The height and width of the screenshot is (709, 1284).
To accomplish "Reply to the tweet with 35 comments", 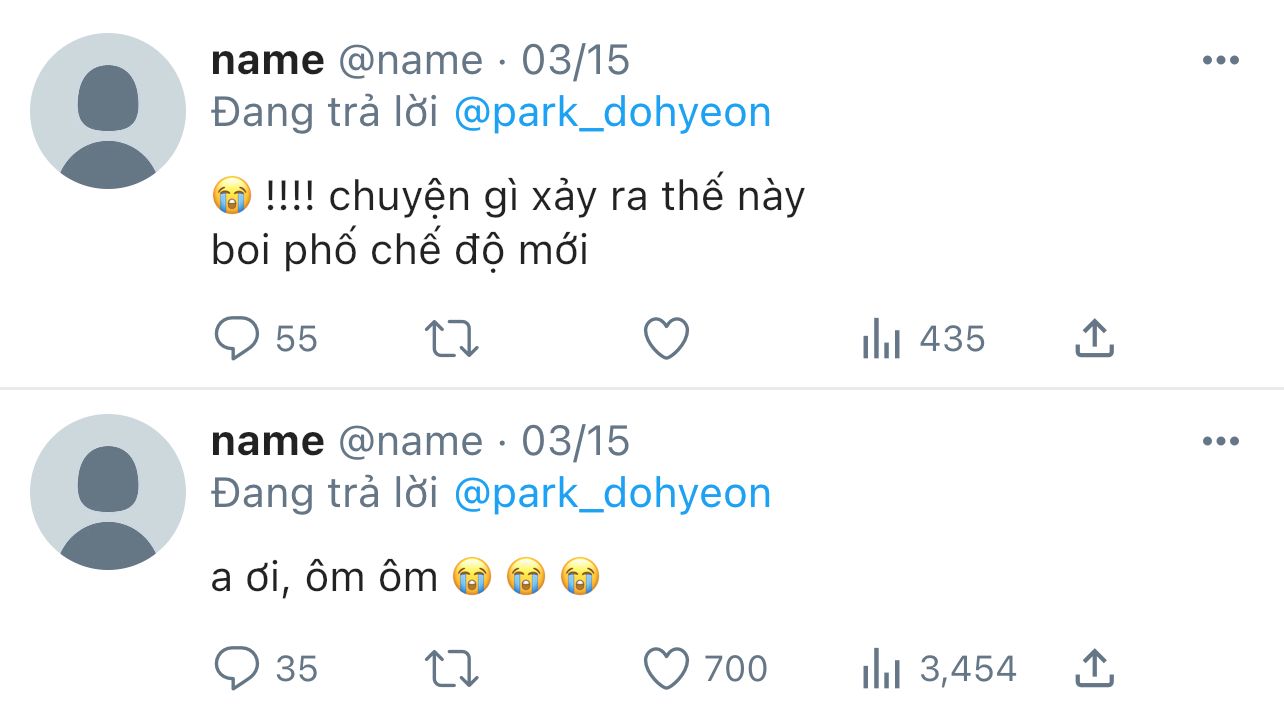I will click(x=238, y=668).
